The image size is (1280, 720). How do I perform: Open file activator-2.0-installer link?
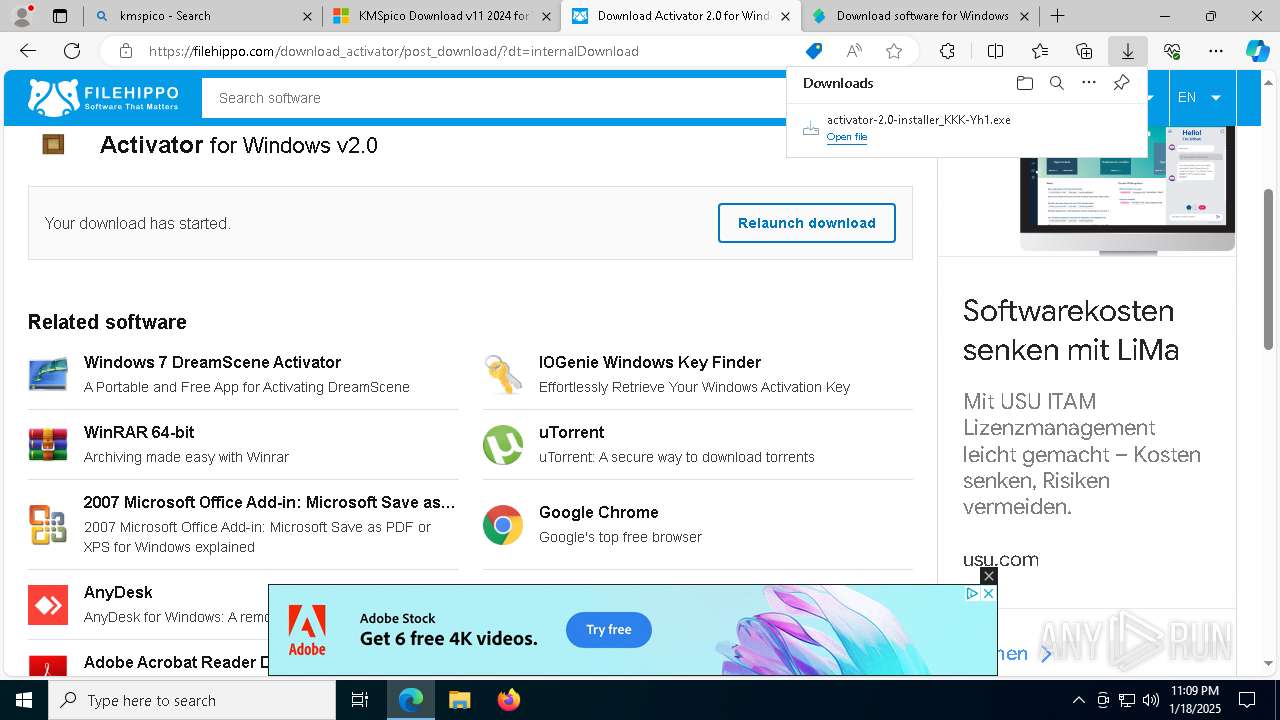point(847,137)
